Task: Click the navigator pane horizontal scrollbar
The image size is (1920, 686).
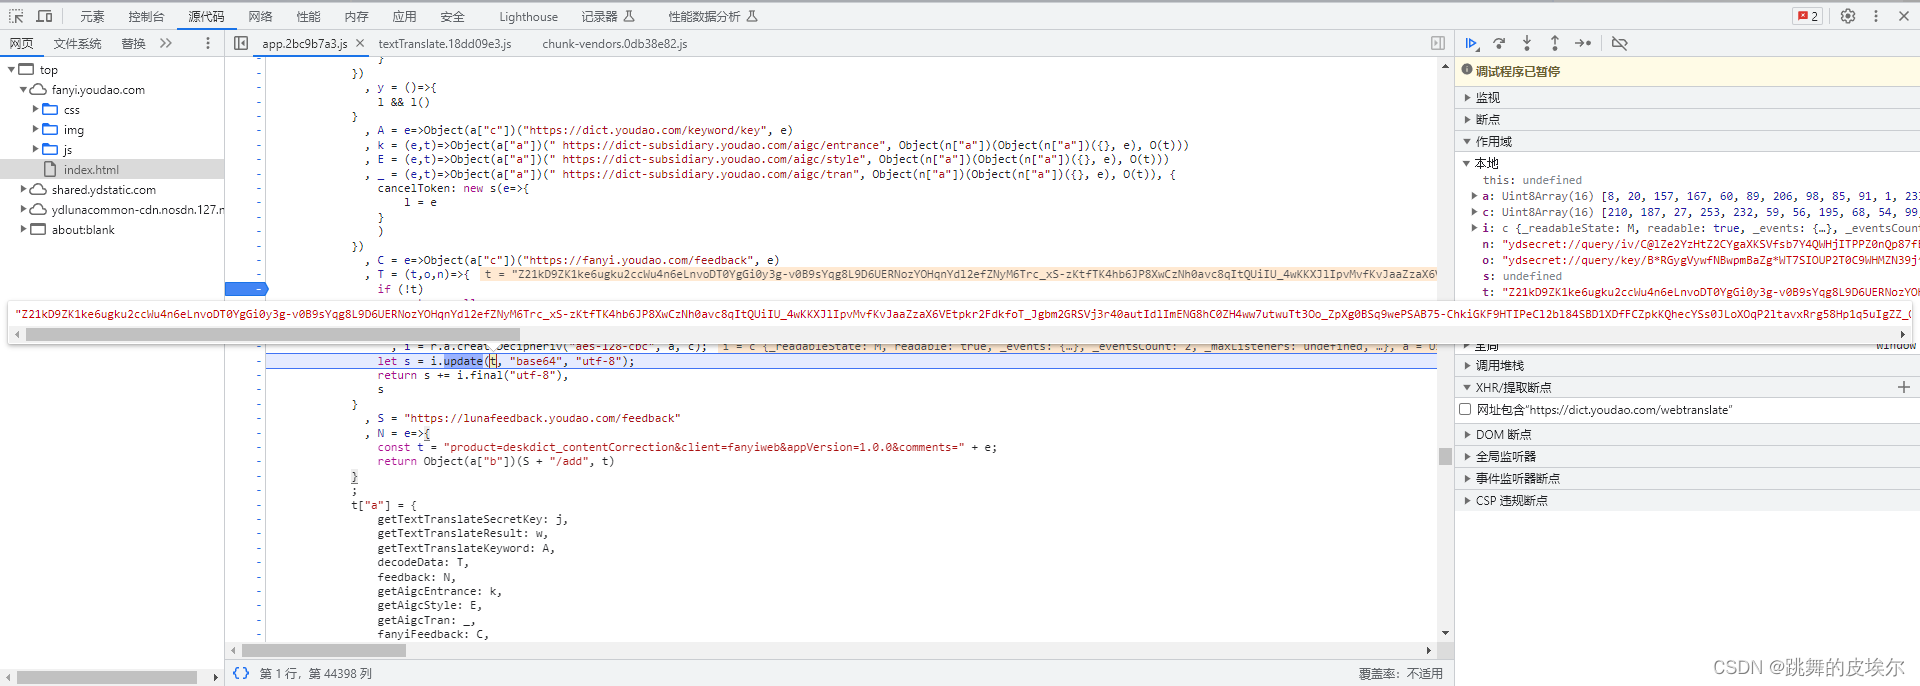Action: [x=107, y=677]
